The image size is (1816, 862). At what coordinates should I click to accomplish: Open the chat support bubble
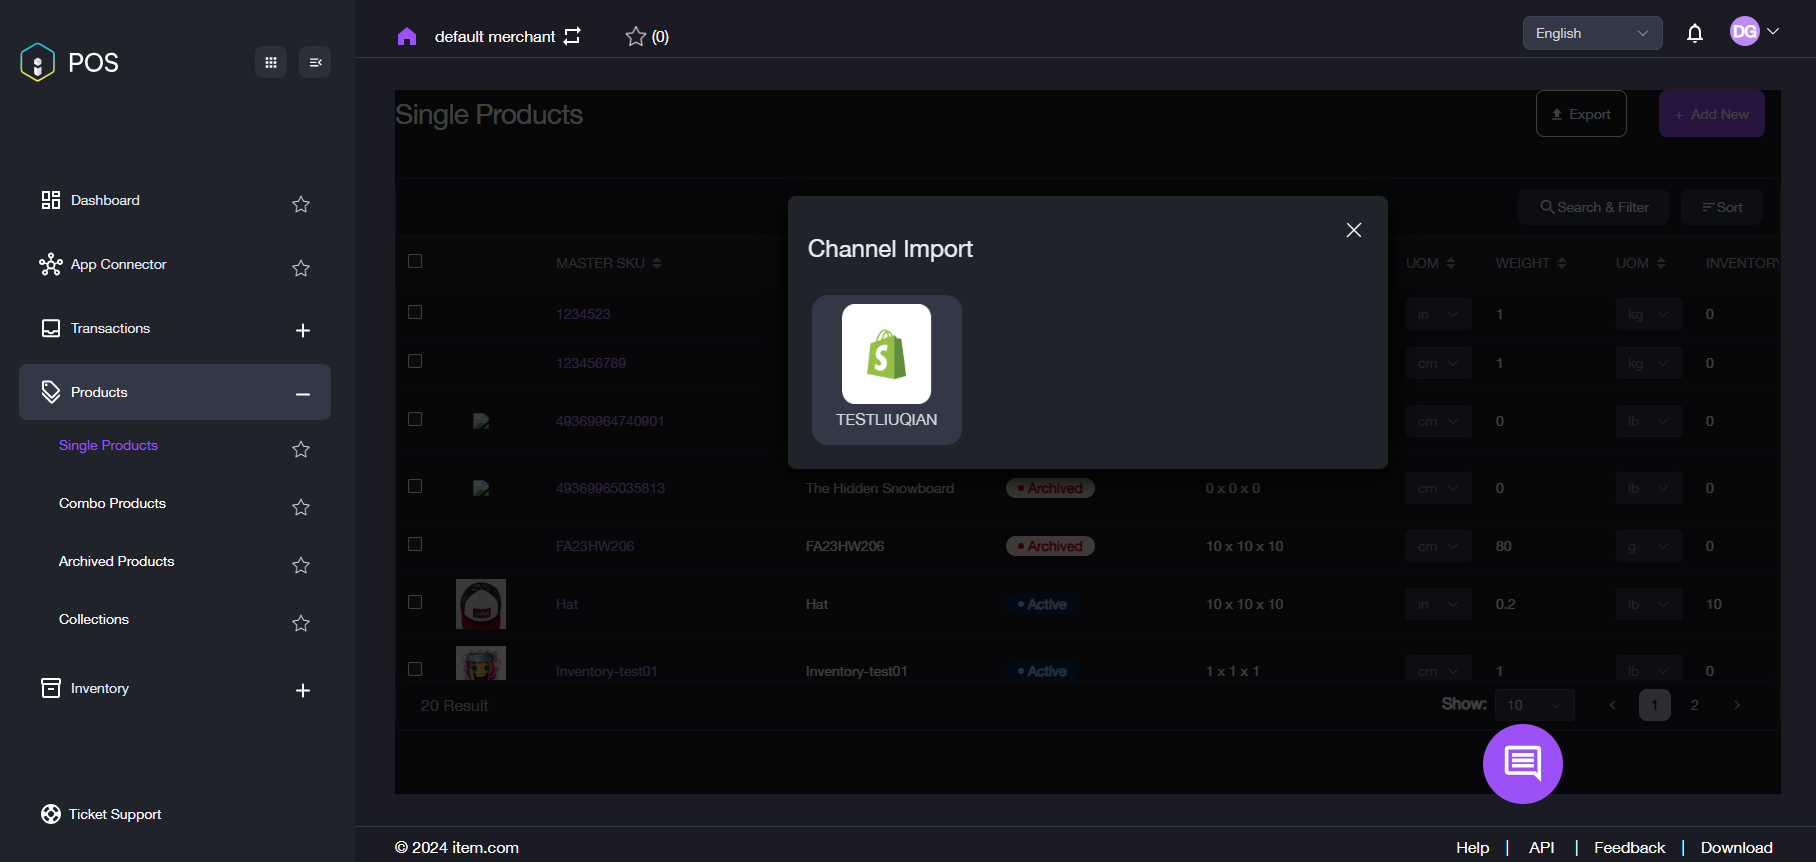click(1522, 764)
